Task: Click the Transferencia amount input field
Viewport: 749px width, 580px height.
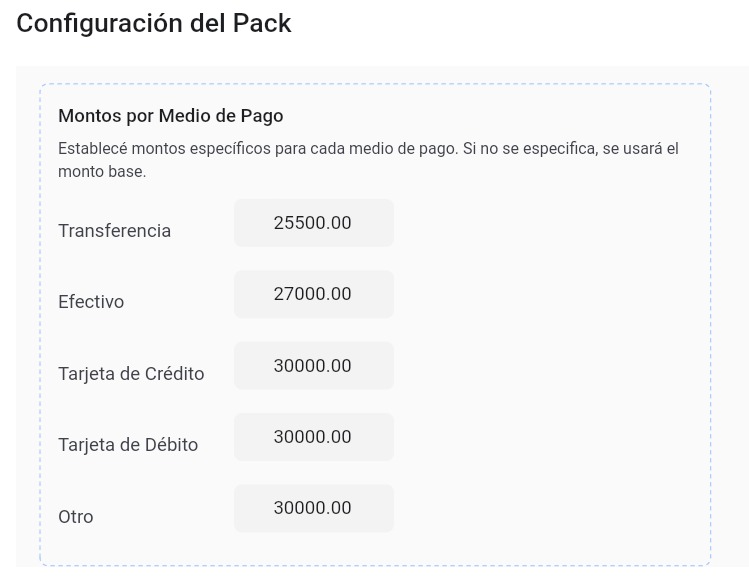Action: pos(313,223)
